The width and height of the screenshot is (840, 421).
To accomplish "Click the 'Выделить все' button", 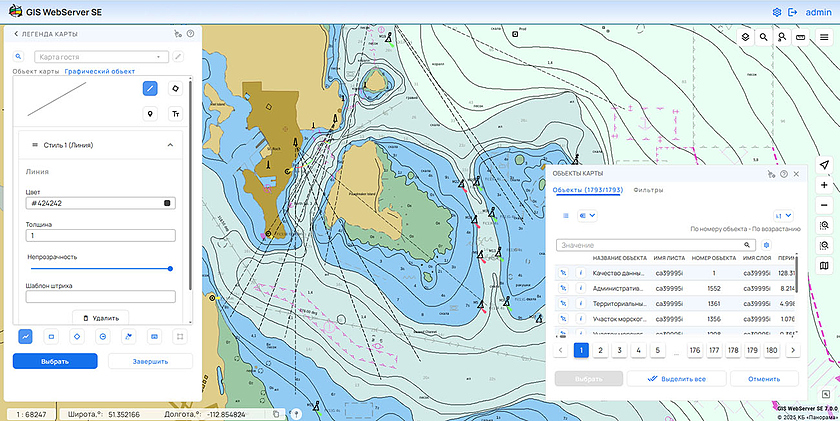I will [x=676, y=379].
